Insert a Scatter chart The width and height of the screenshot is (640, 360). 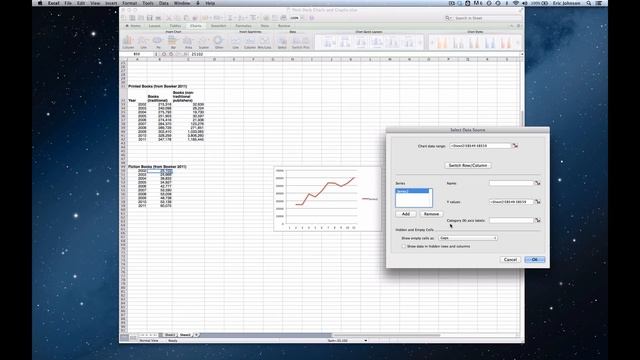click(x=203, y=42)
